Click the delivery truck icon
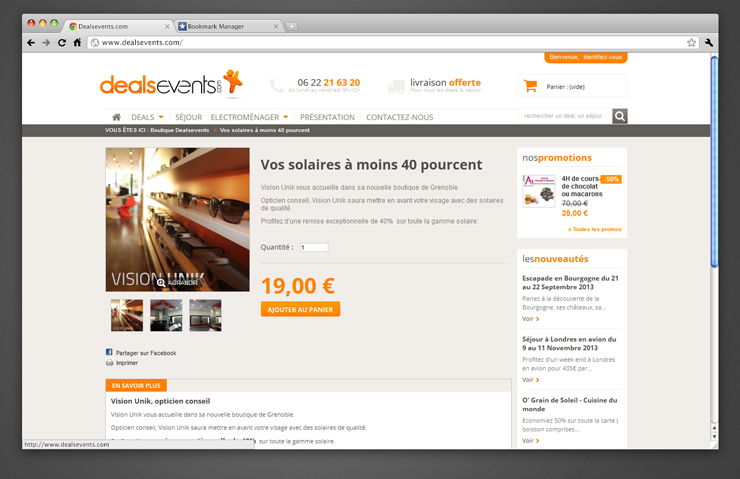The height and width of the screenshot is (479, 740). (x=396, y=86)
